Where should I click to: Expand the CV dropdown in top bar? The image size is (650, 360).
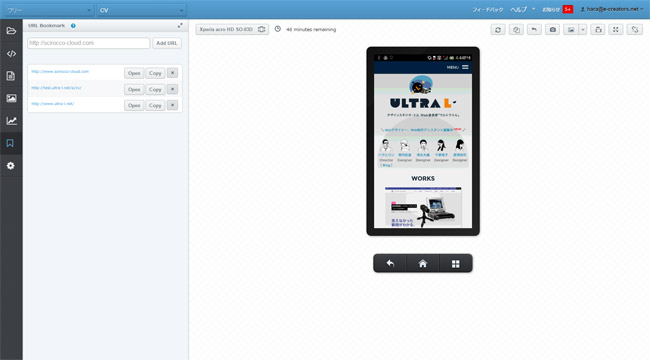[x=141, y=10]
